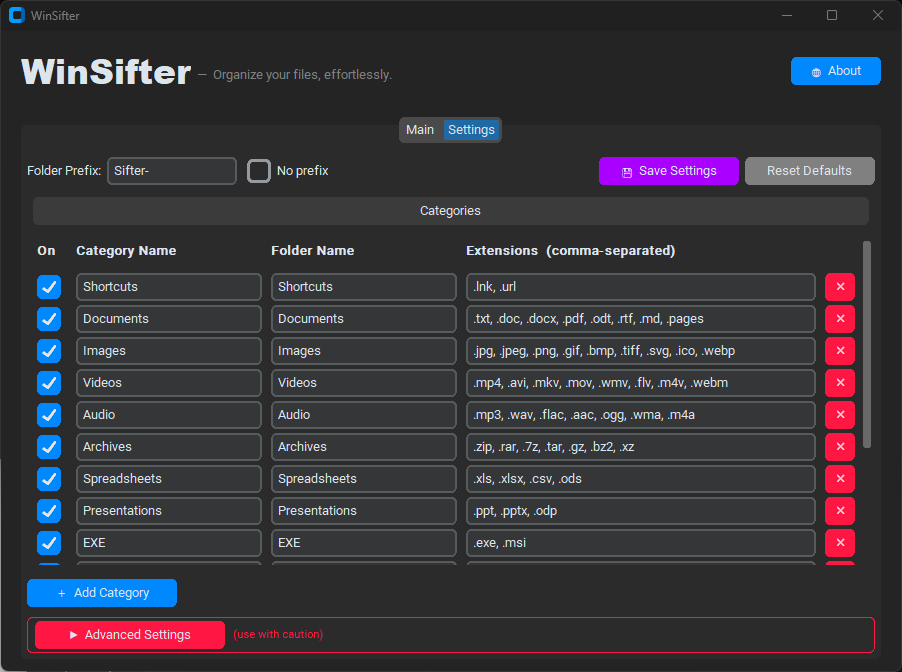This screenshot has height=672, width=902.
Task: Edit the Documents folder name field
Action: coord(364,319)
